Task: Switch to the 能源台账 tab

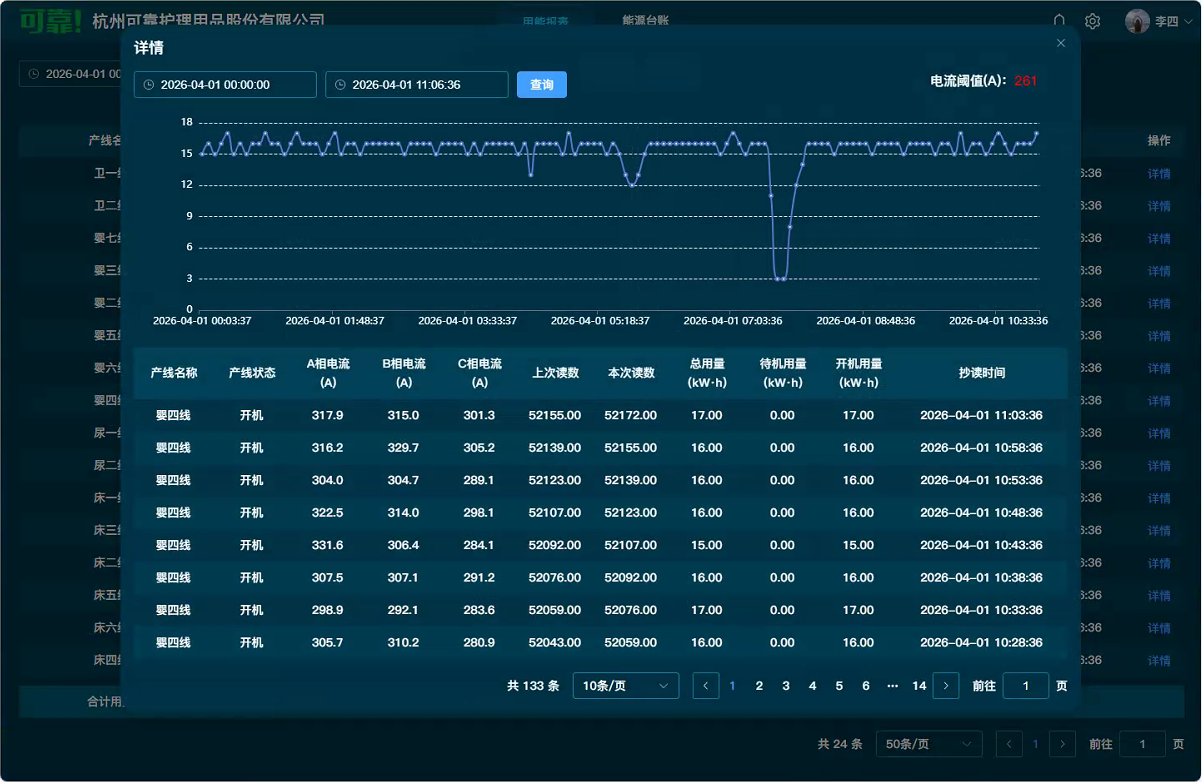Action: pyautogui.click(x=645, y=21)
